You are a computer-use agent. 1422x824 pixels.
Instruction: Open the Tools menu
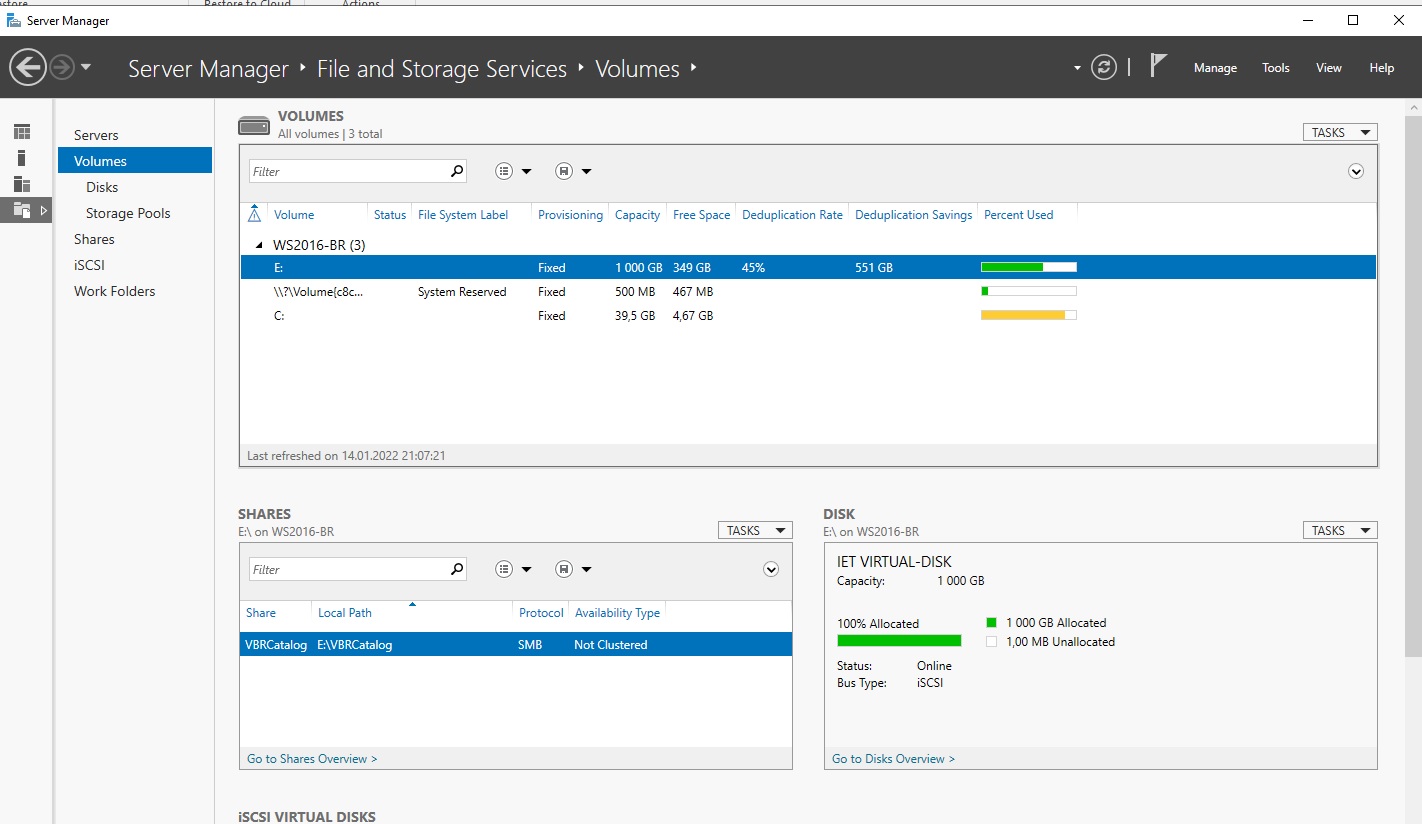pos(1276,68)
